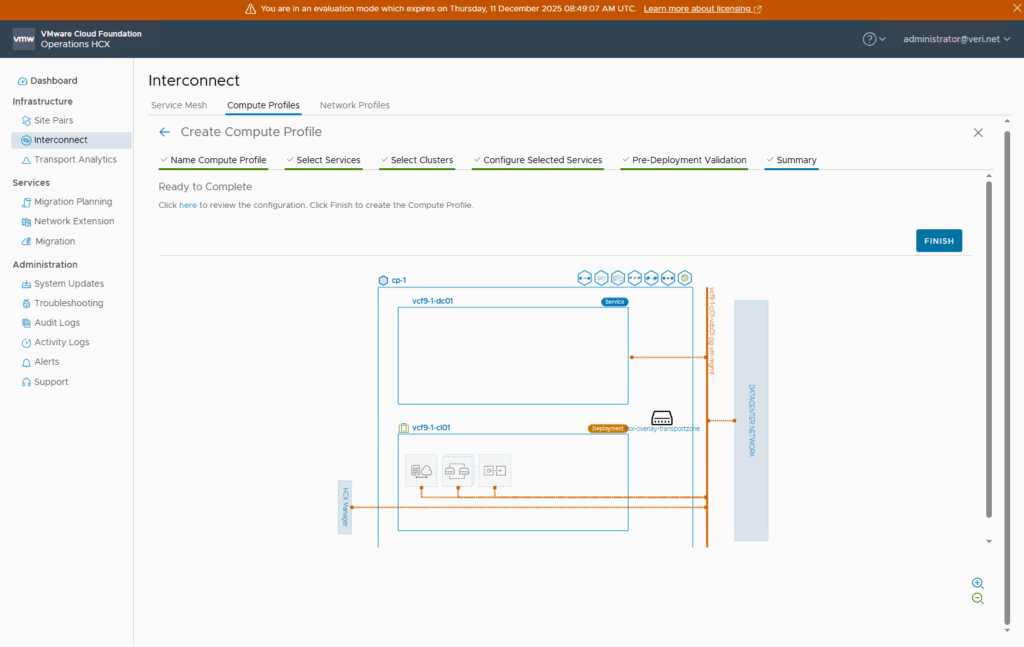Click the back arrow beside Create Compute Profile
The image size is (1024, 647).
pyautogui.click(x=165, y=132)
